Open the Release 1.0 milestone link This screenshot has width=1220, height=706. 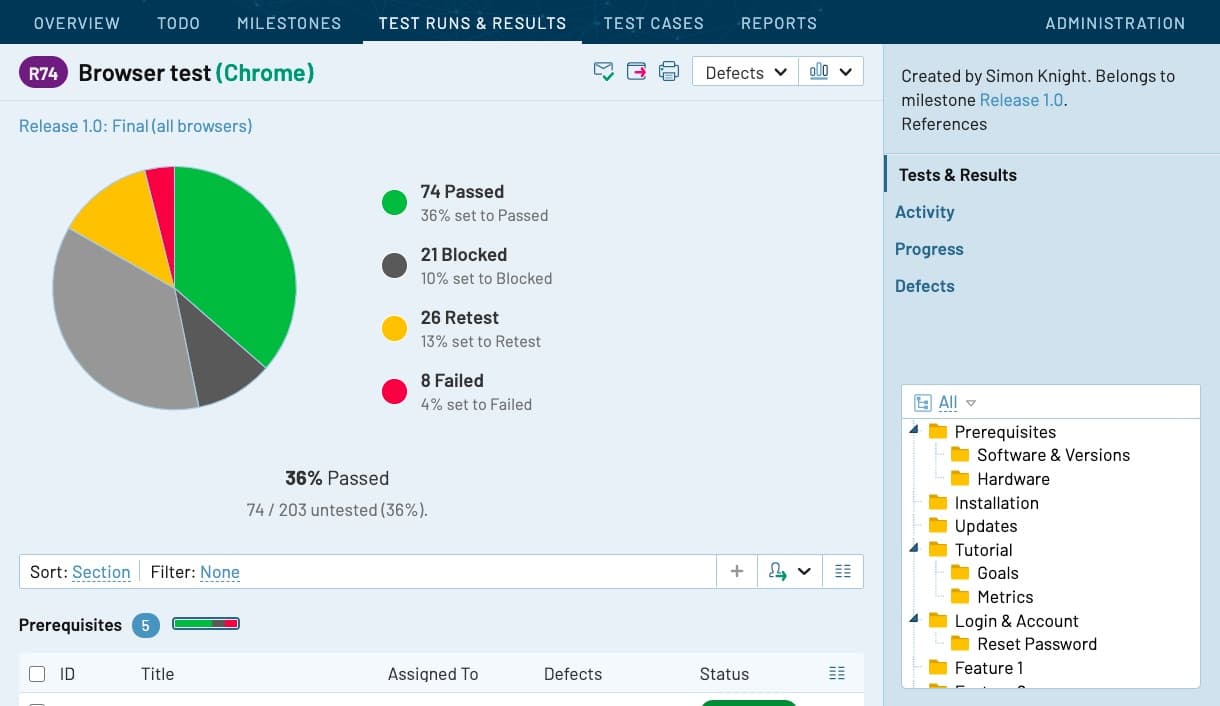[1021, 100]
